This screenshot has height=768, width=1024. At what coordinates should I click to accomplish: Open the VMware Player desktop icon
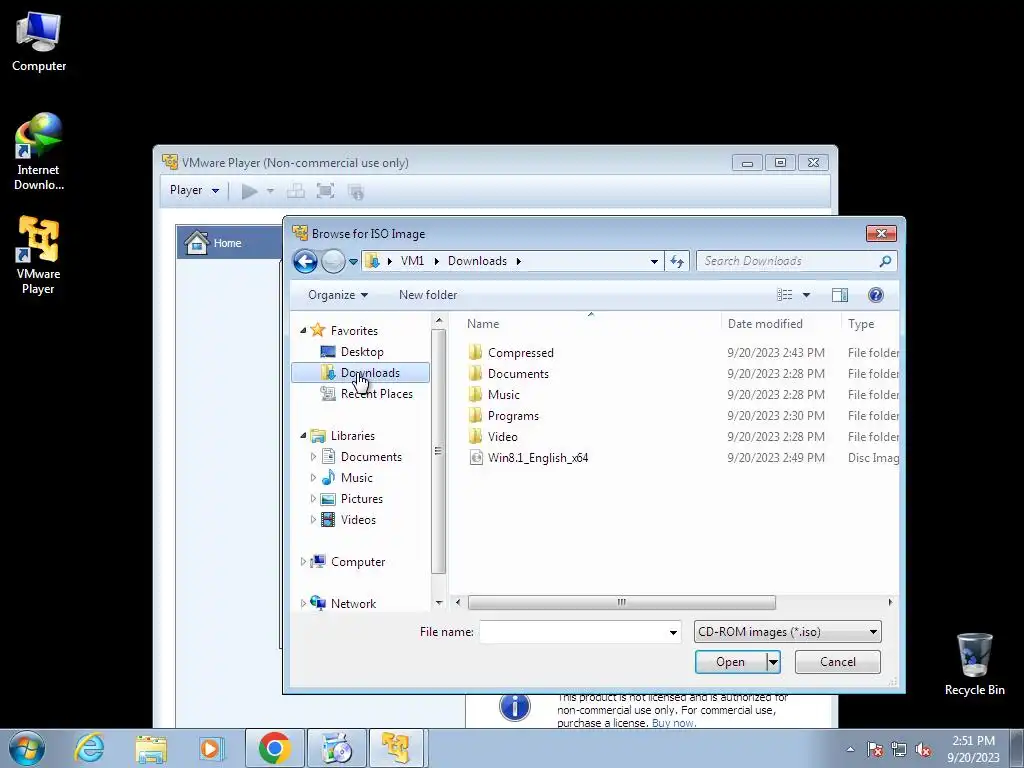click(x=39, y=256)
